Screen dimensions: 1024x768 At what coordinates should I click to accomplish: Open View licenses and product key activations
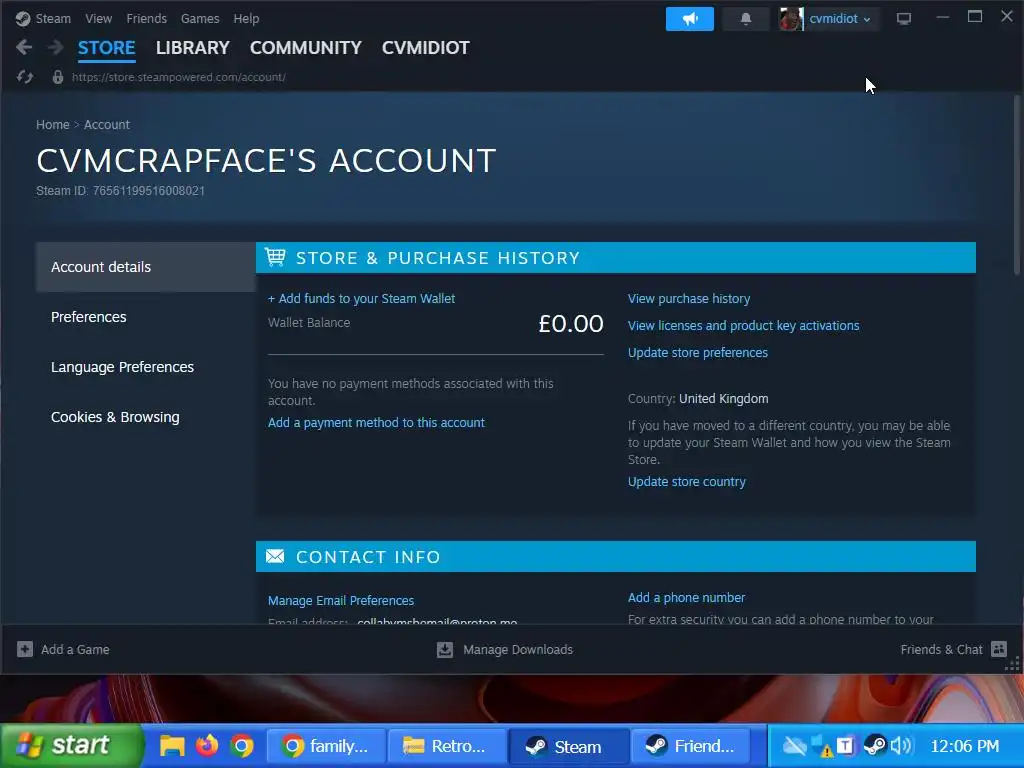click(743, 325)
